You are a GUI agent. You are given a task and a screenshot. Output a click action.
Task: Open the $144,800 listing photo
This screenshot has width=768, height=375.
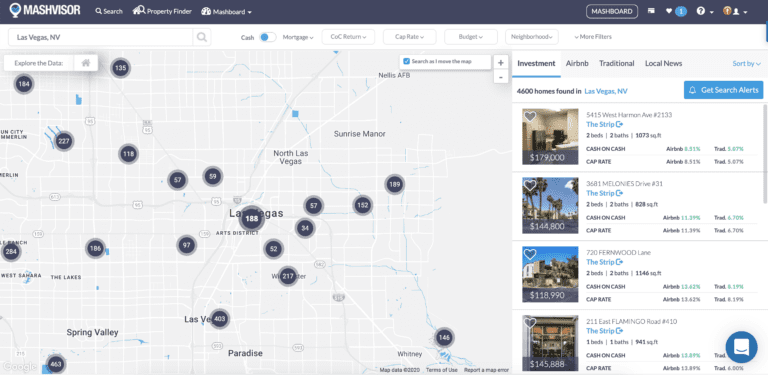coord(551,206)
